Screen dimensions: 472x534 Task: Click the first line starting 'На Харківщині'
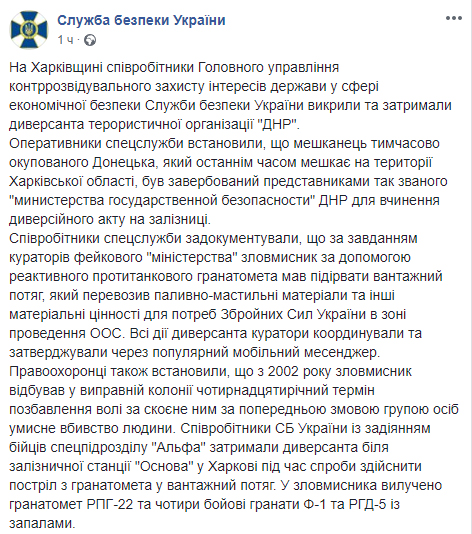click(174, 67)
